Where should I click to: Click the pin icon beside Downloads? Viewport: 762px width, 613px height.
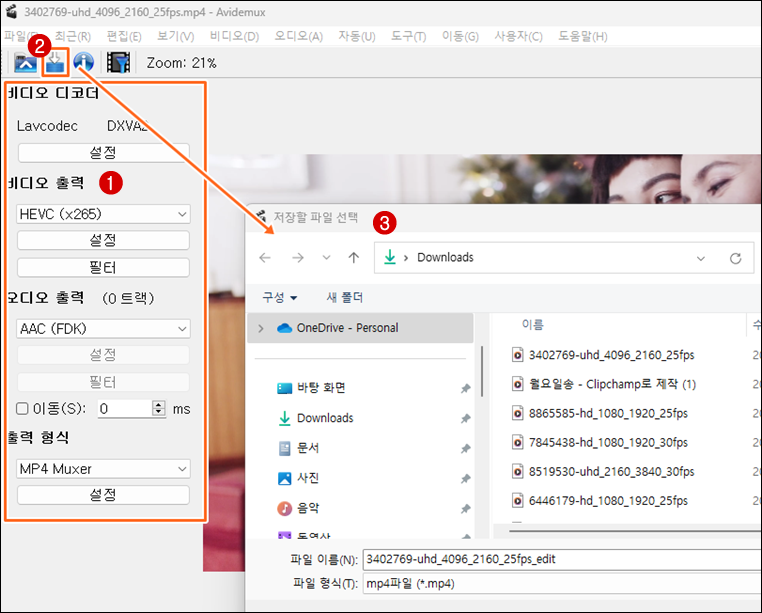tap(466, 419)
